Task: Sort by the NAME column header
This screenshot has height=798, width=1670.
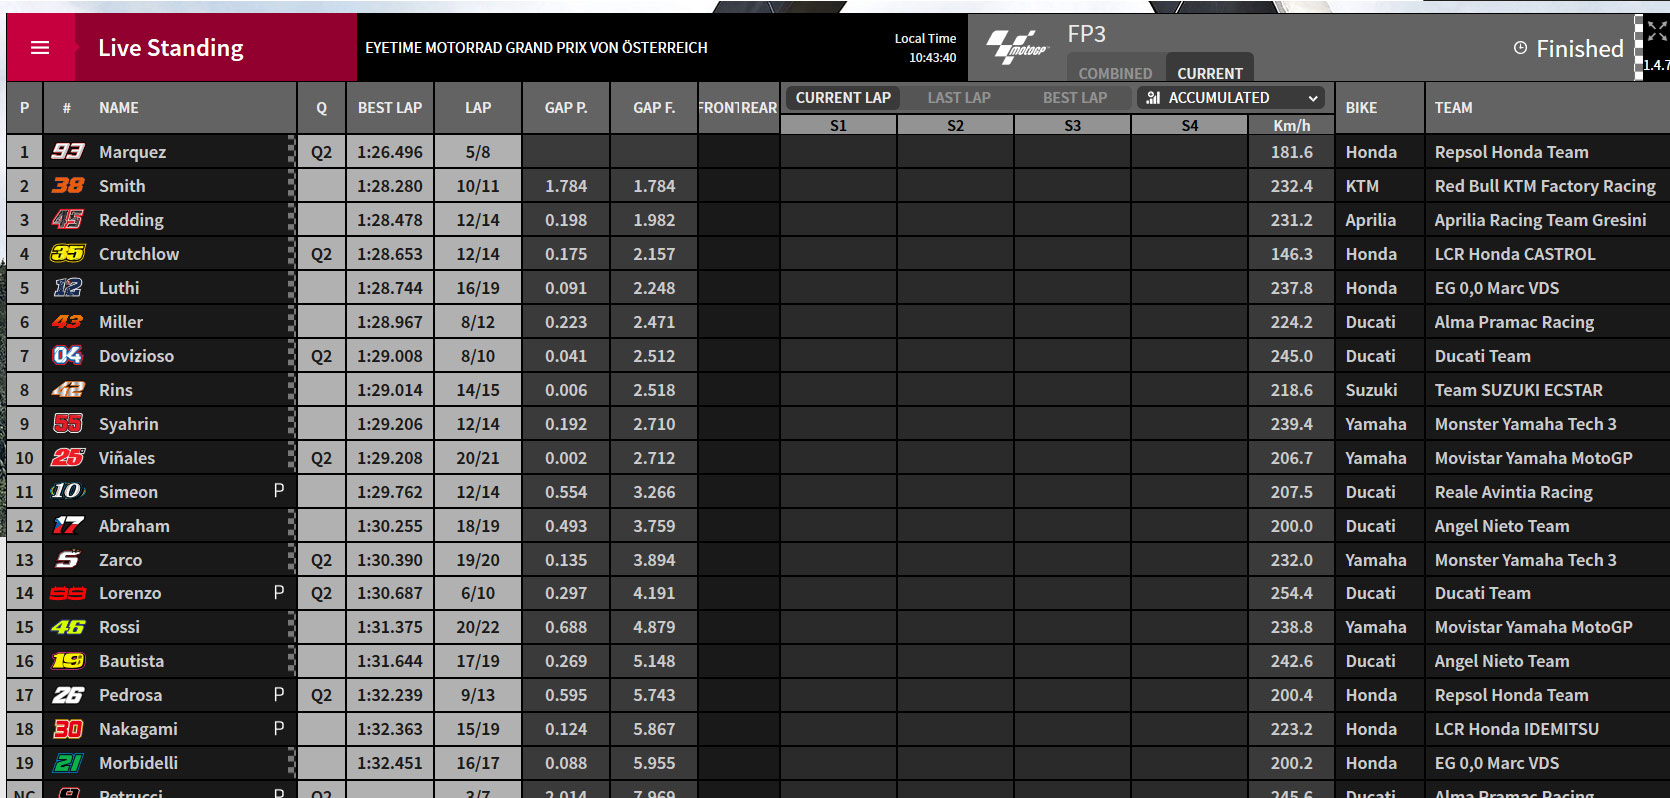Action: click(x=119, y=108)
